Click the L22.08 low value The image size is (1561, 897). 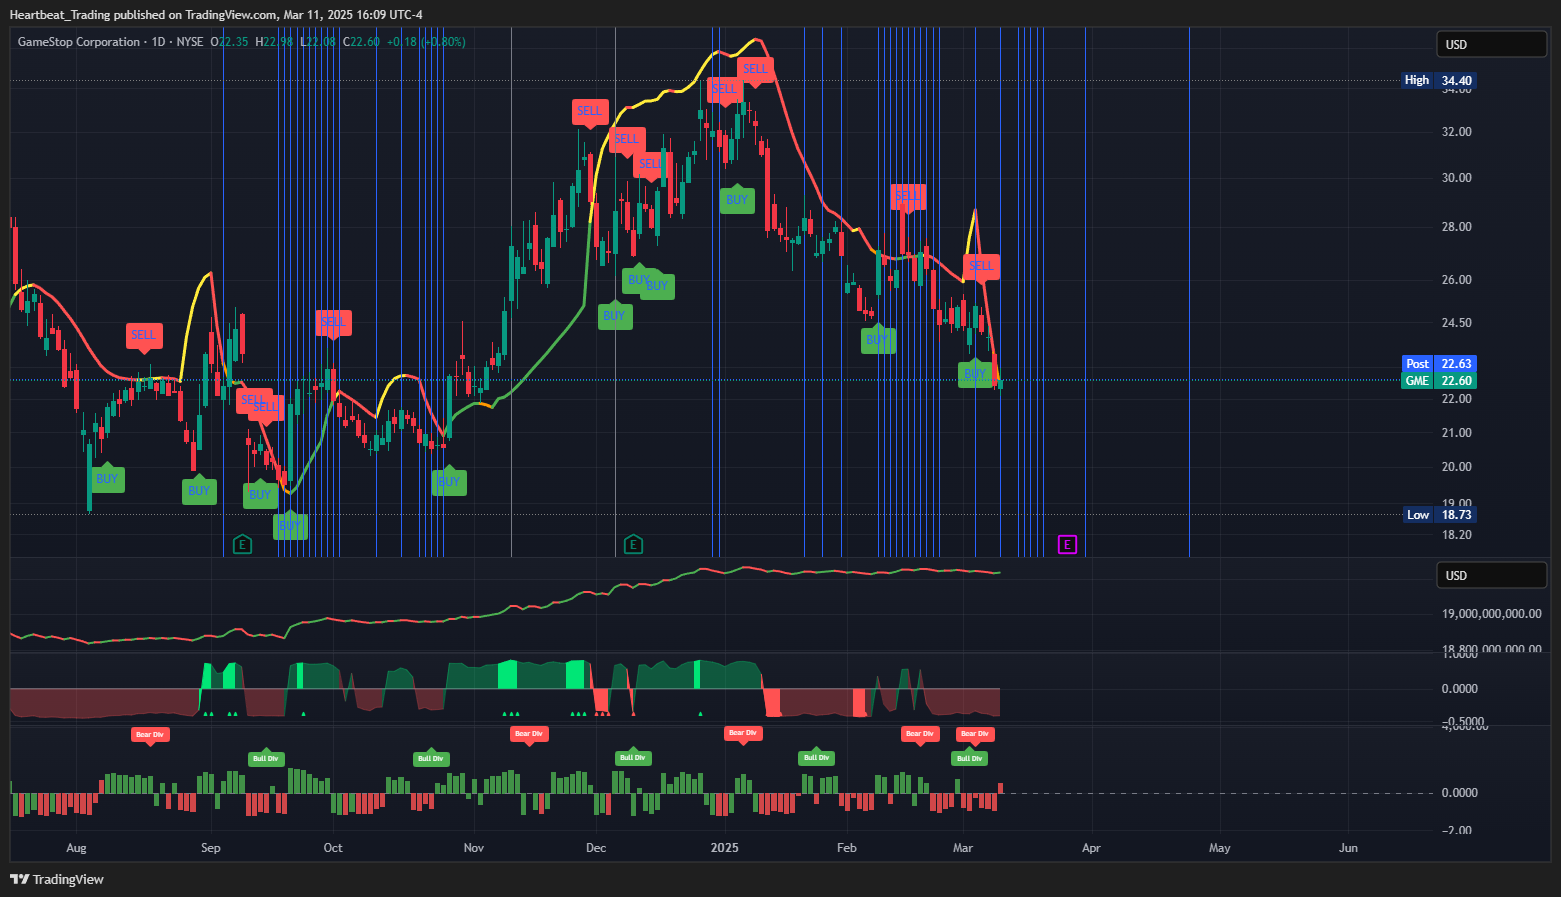click(x=318, y=42)
